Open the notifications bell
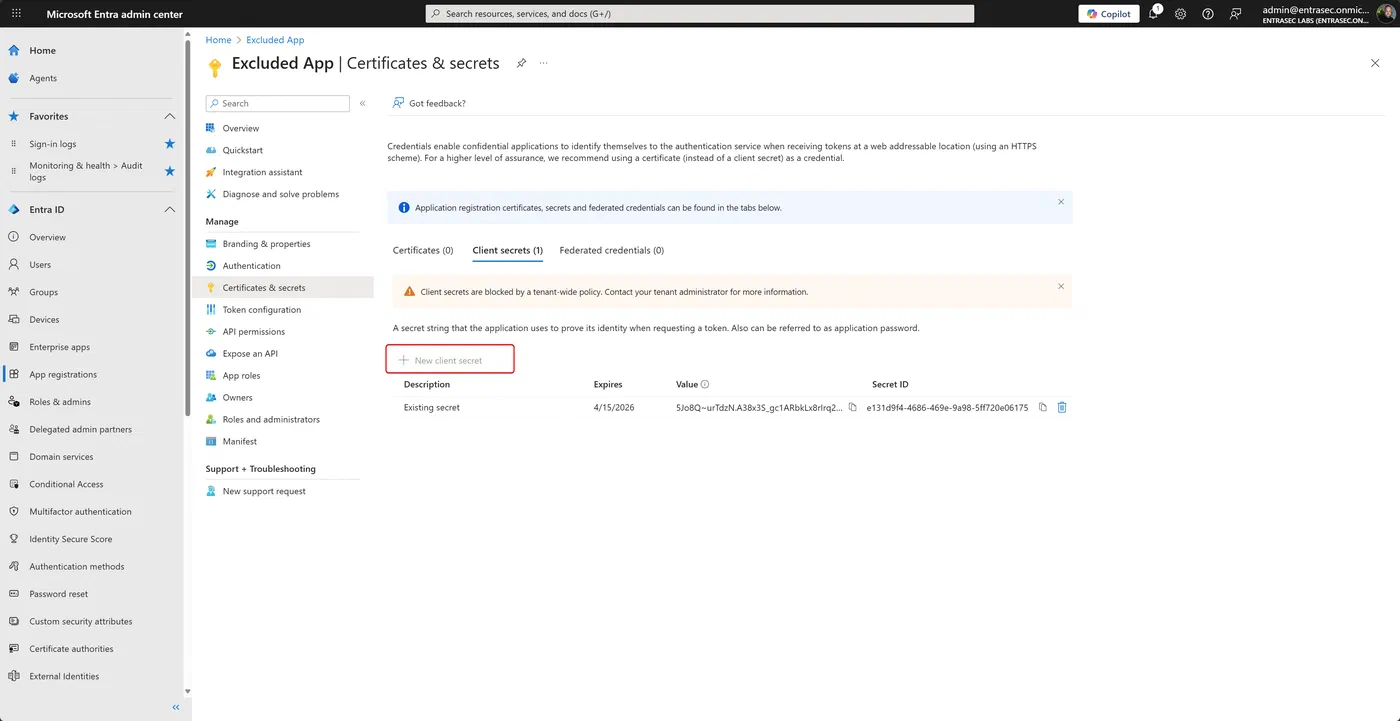This screenshot has height=721, width=1400. (x=1154, y=14)
